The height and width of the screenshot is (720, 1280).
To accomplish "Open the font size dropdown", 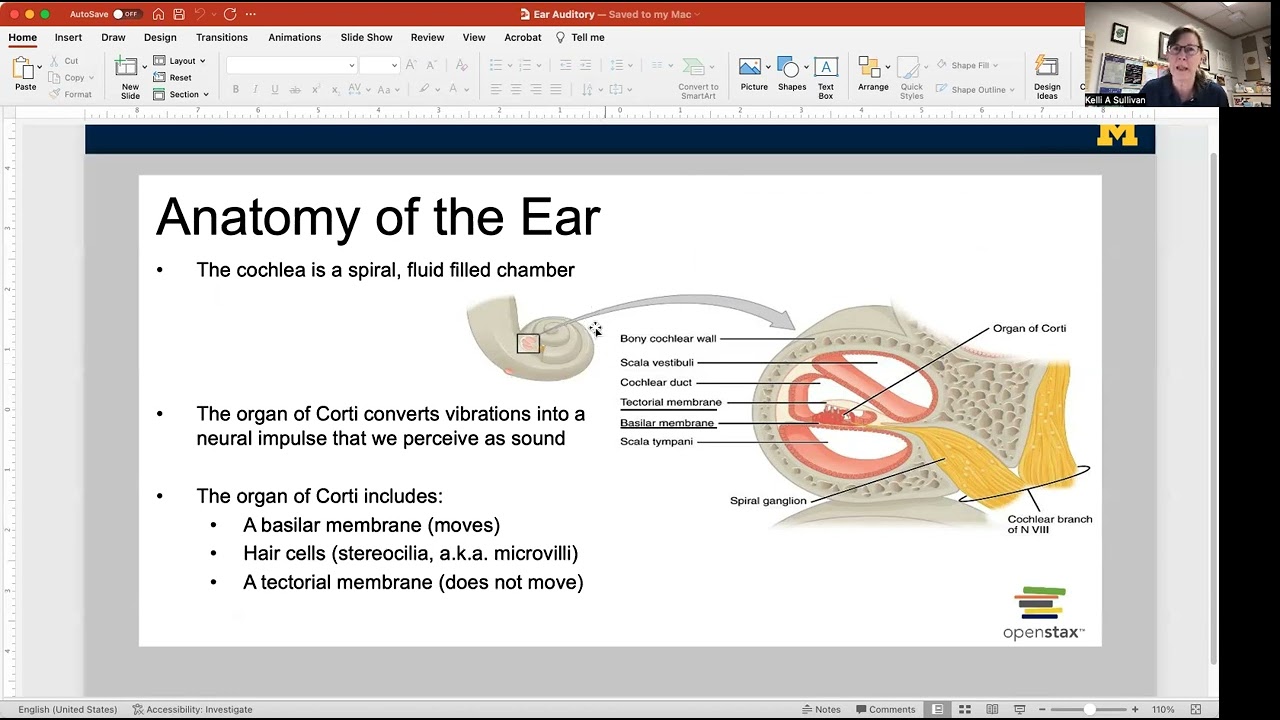I will click(x=380, y=65).
